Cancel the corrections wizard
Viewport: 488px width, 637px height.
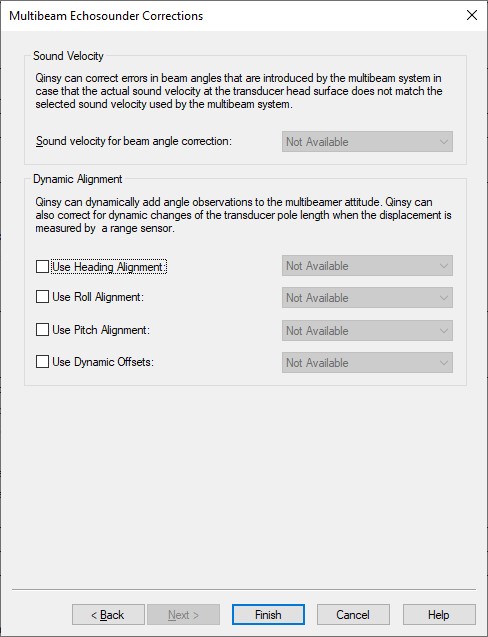(353, 615)
